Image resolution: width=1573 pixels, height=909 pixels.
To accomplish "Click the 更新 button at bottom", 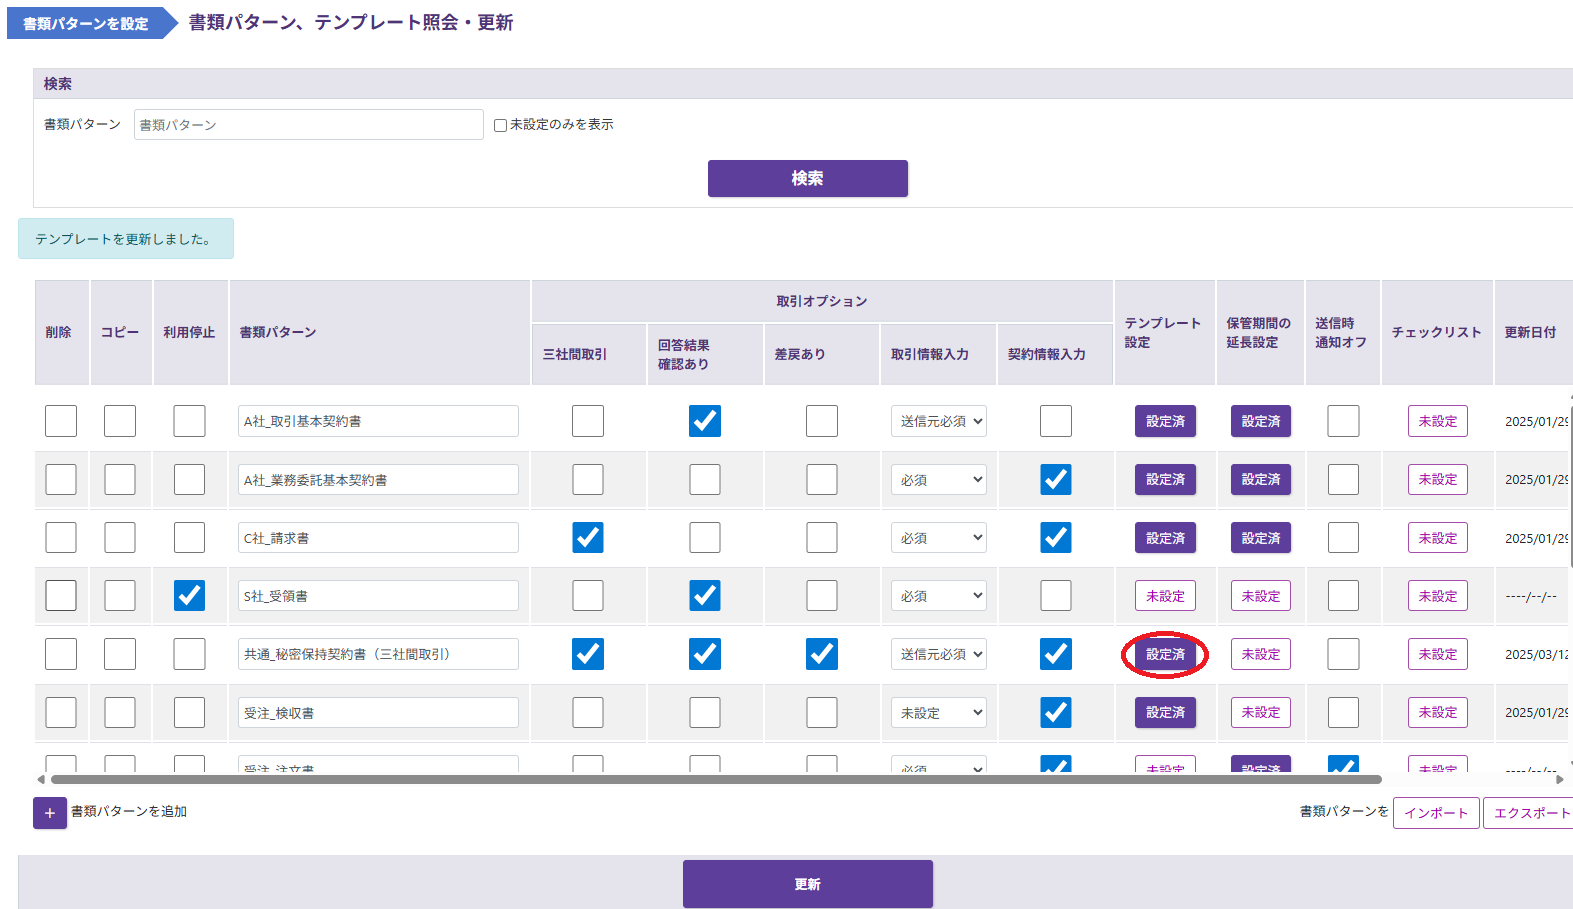I will pos(808,884).
